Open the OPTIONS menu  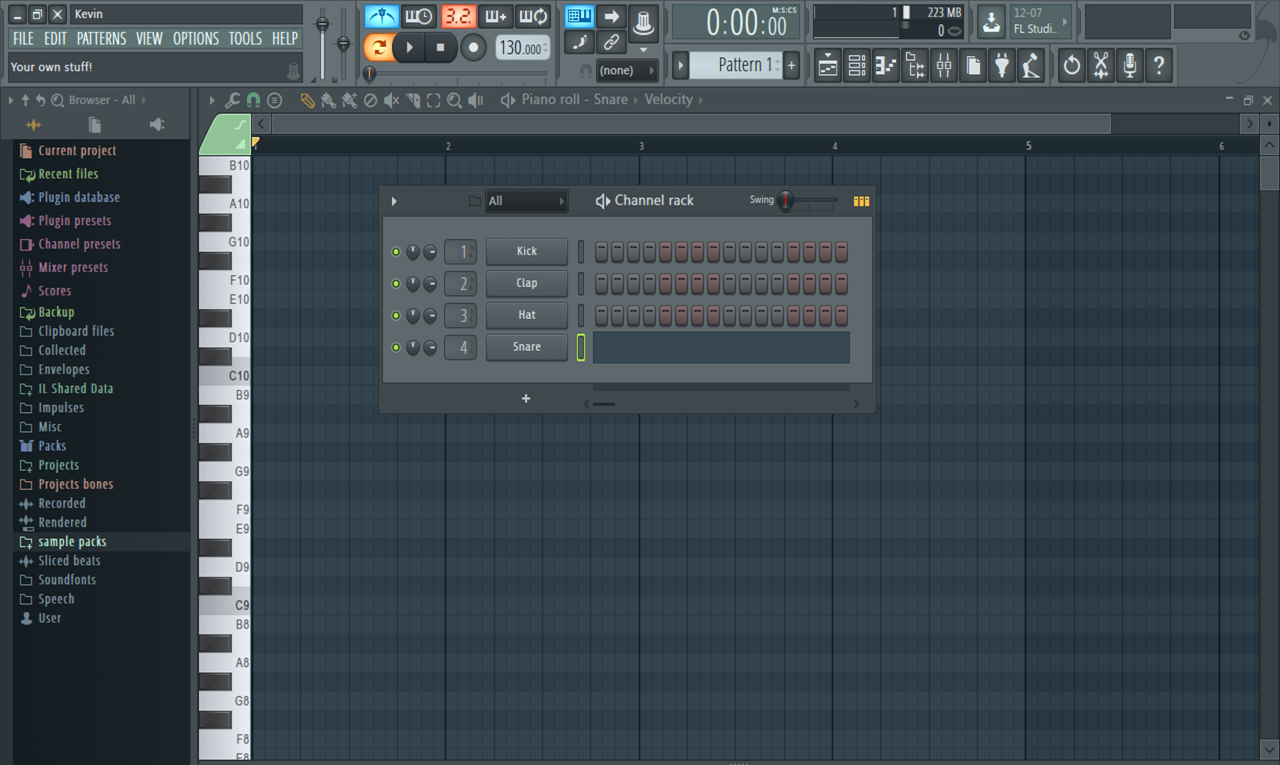coord(196,39)
